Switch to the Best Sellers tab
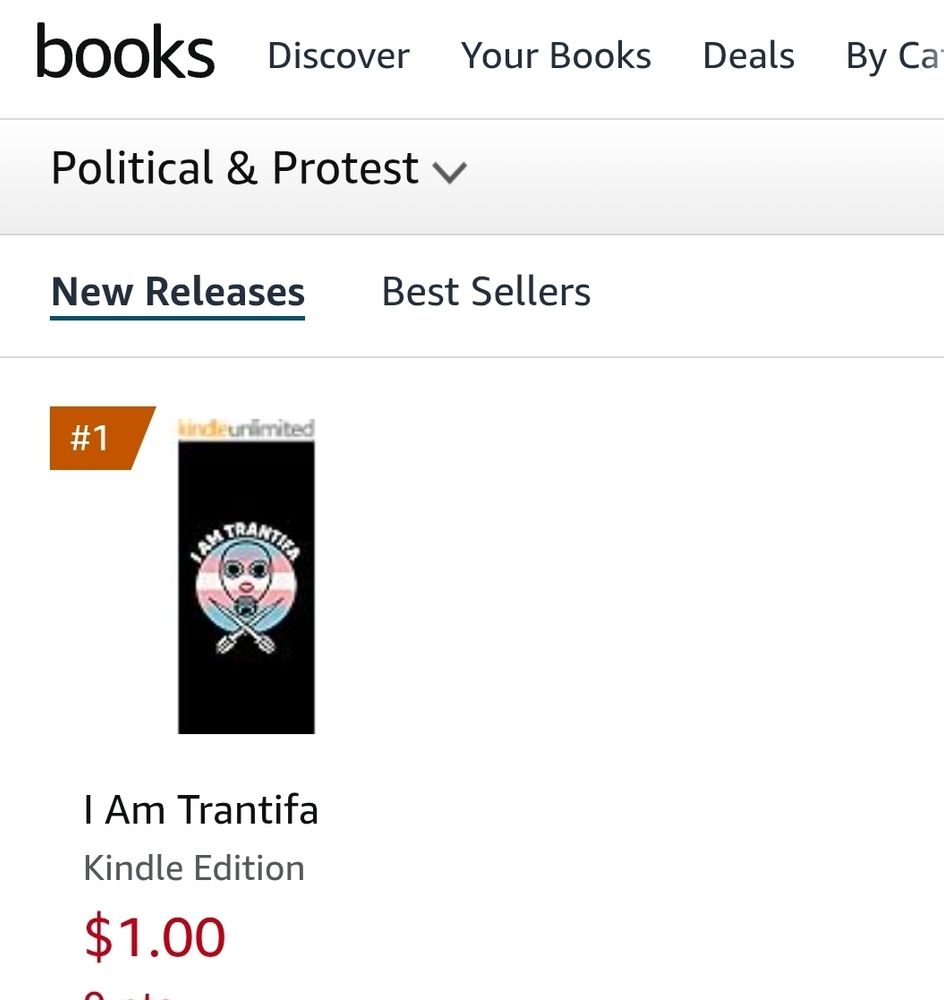Screen dimensions: 944x1000 486,292
